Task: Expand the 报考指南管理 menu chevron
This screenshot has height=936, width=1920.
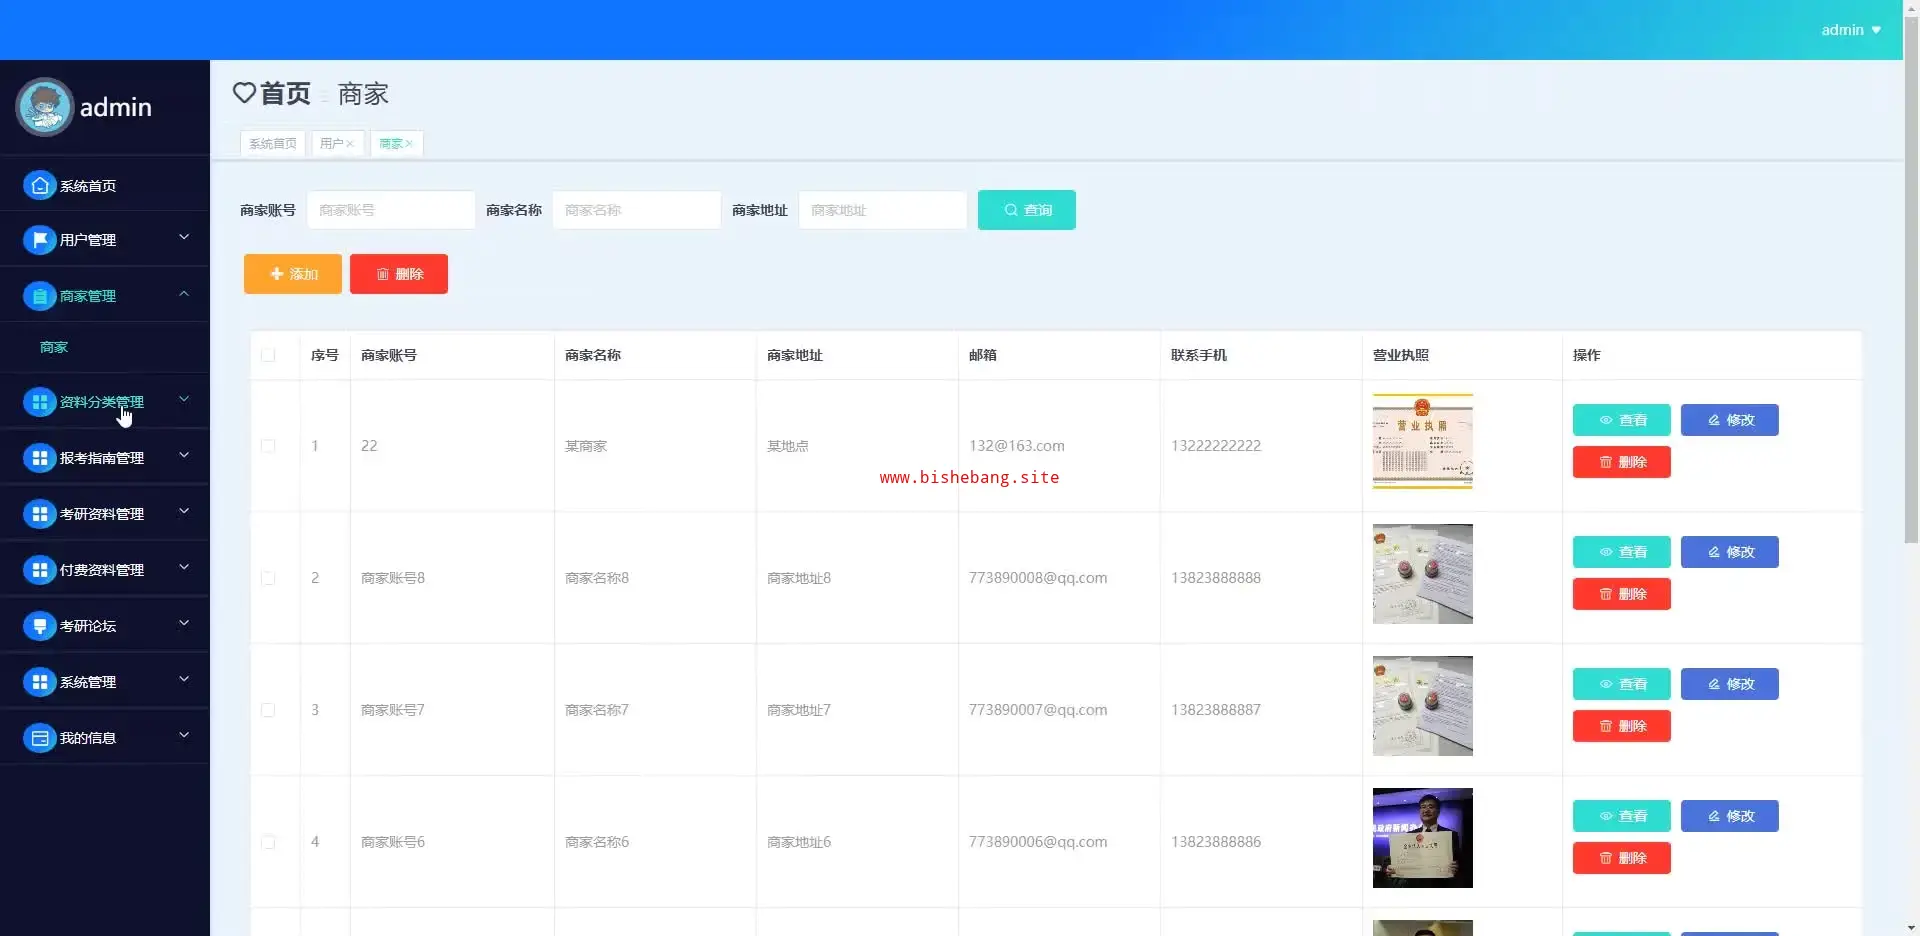Action: click(x=184, y=456)
